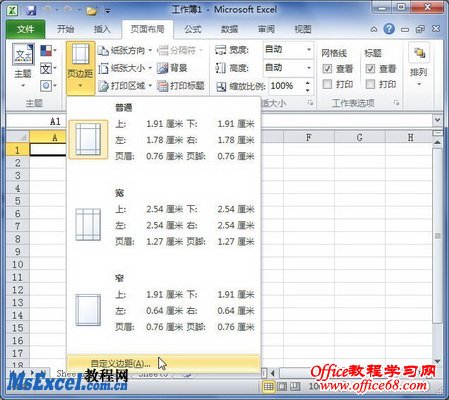Switch to the Home (开始) tab
449x400 pixels.
coord(65,29)
